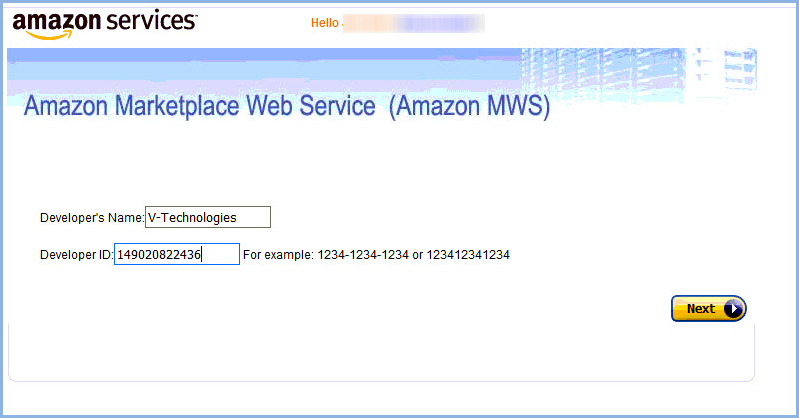
Task: Click the blurred account name after Hello
Action: click(413, 23)
